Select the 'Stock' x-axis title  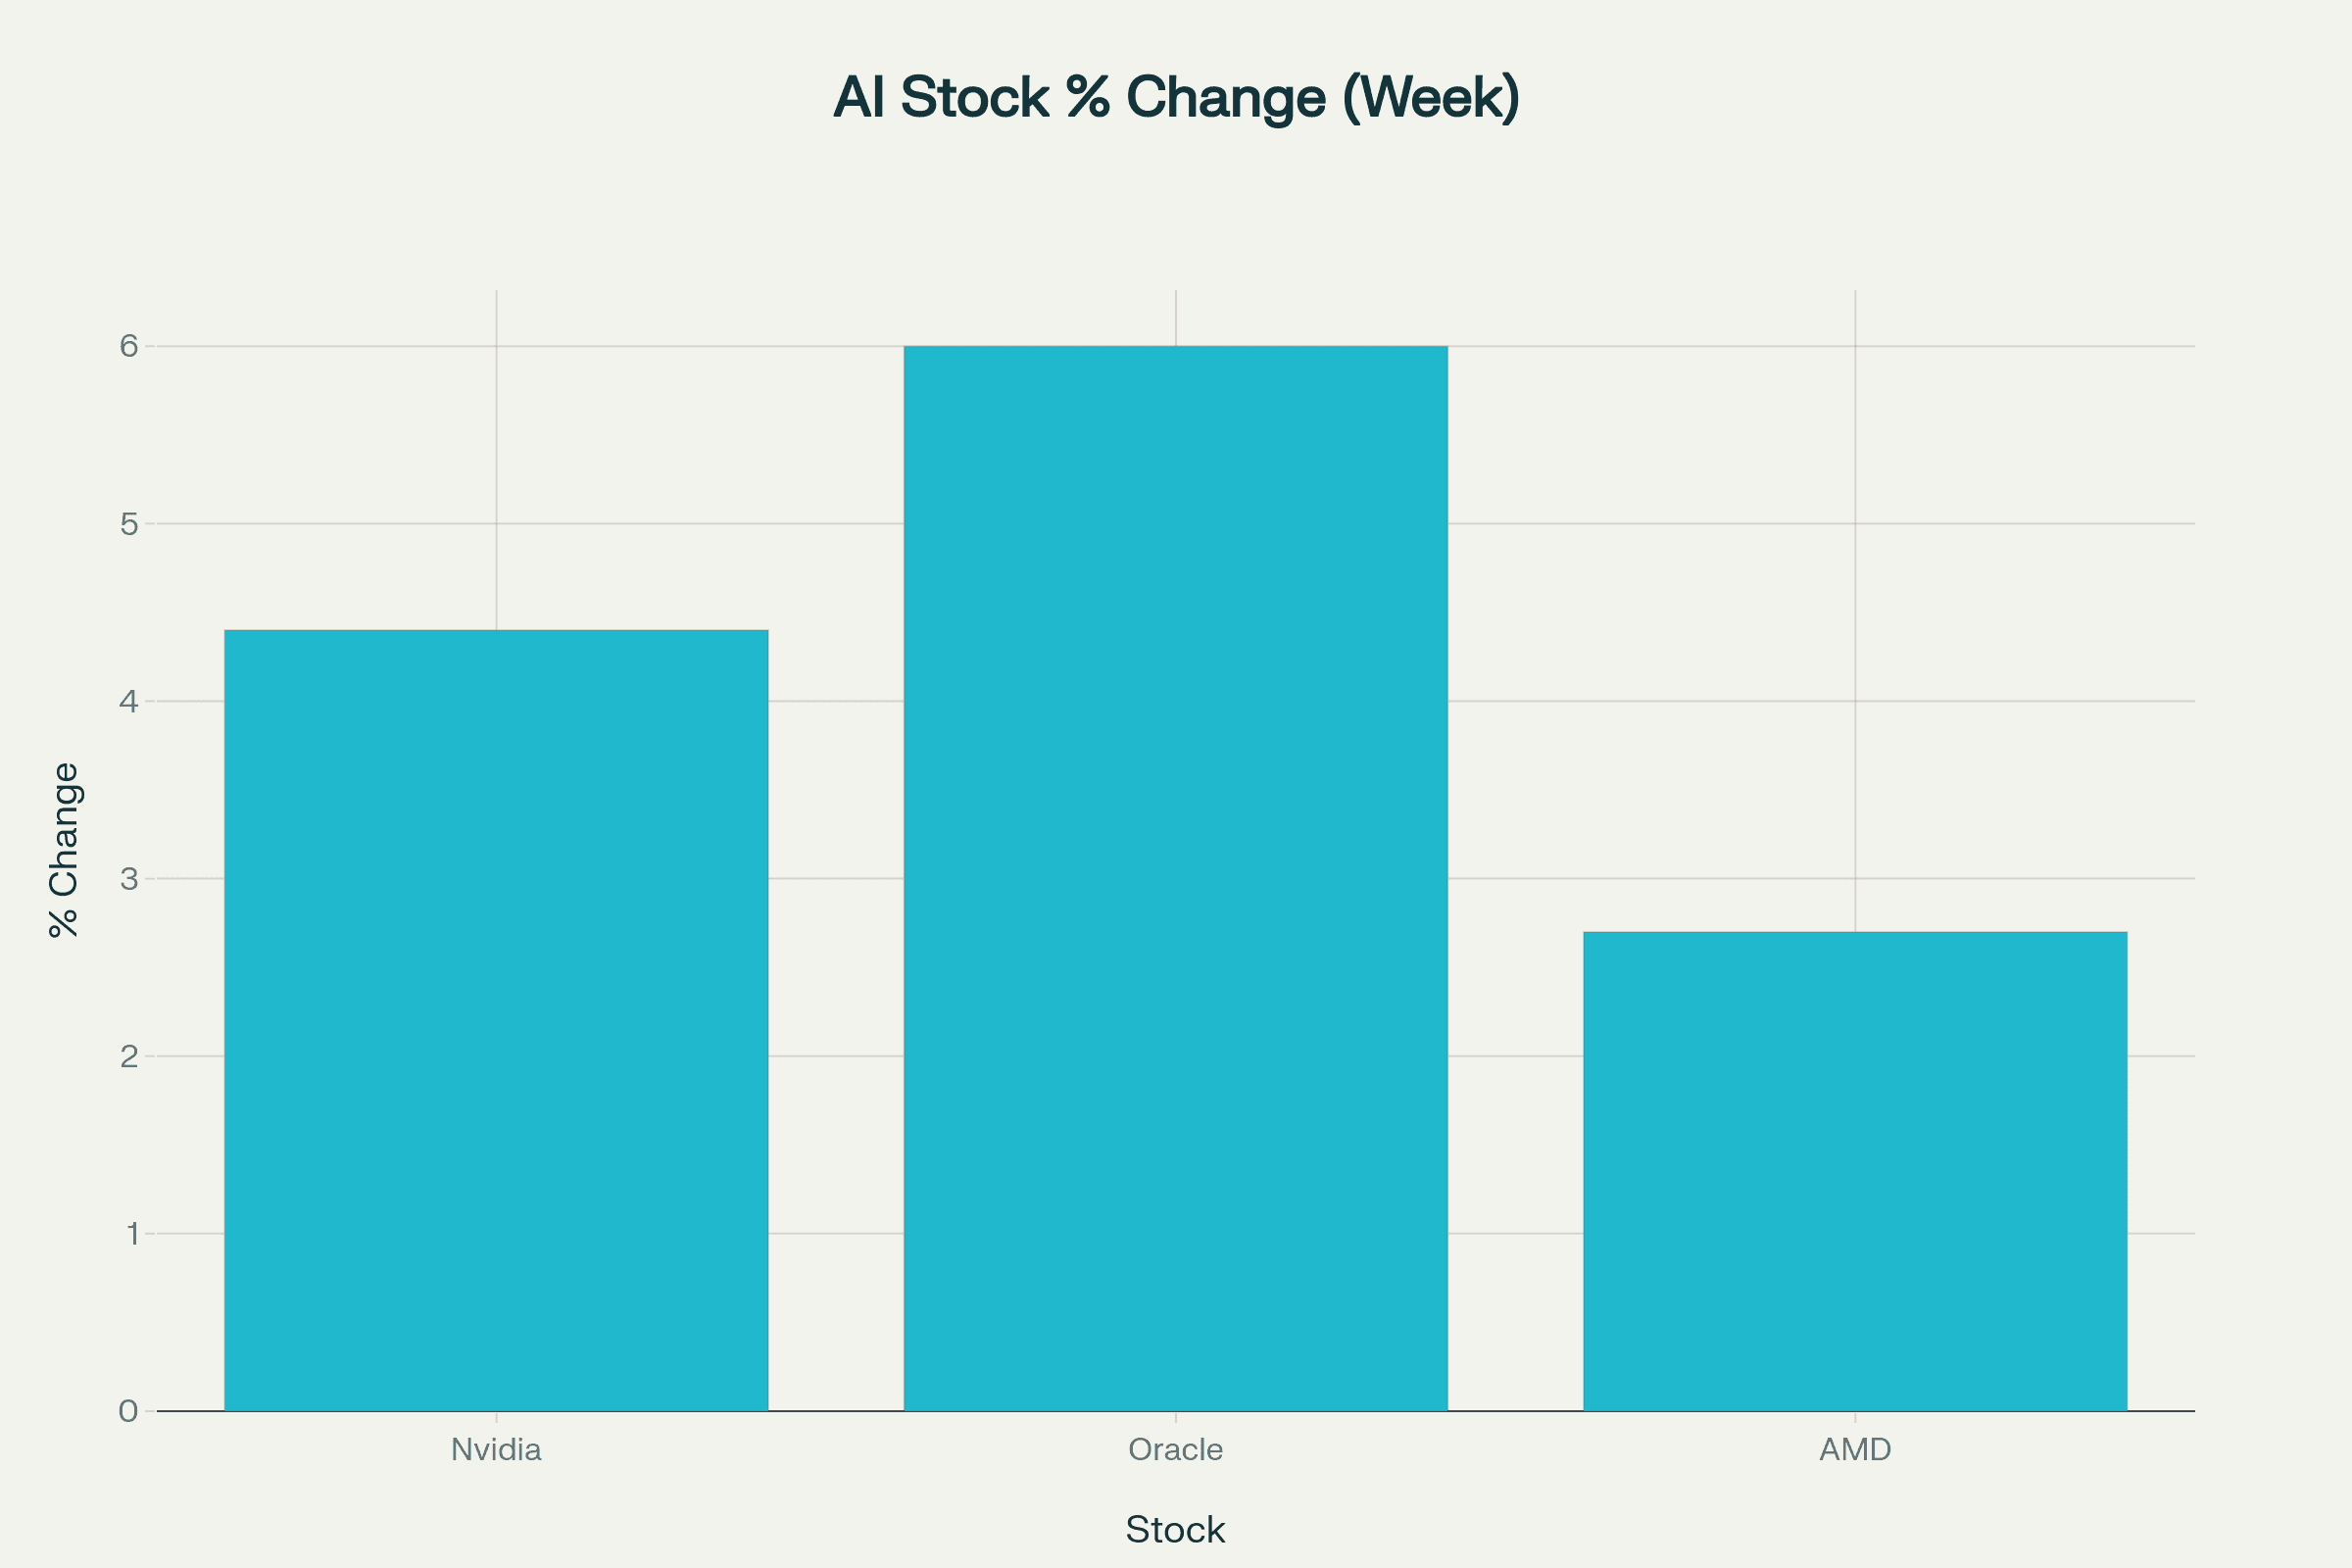click(x=1175, y=1530)
